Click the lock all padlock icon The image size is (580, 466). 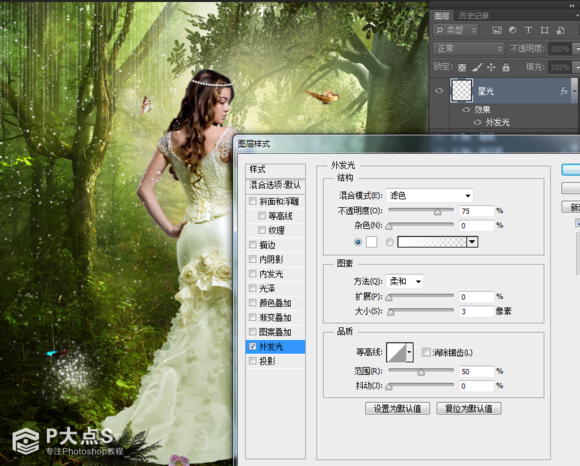pyautogui.click(x=506, y=67)
